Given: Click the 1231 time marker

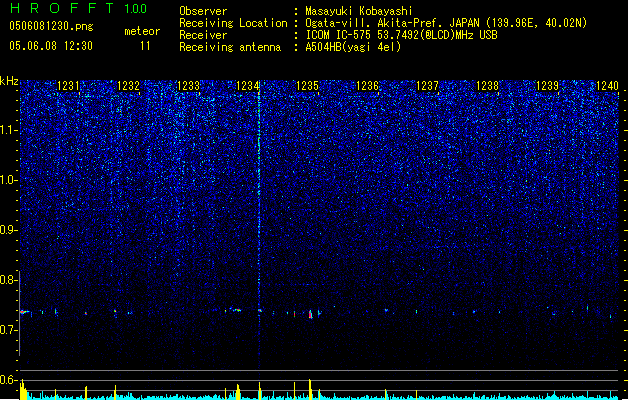Looking at the screenshot, I should tap(68, 86).
